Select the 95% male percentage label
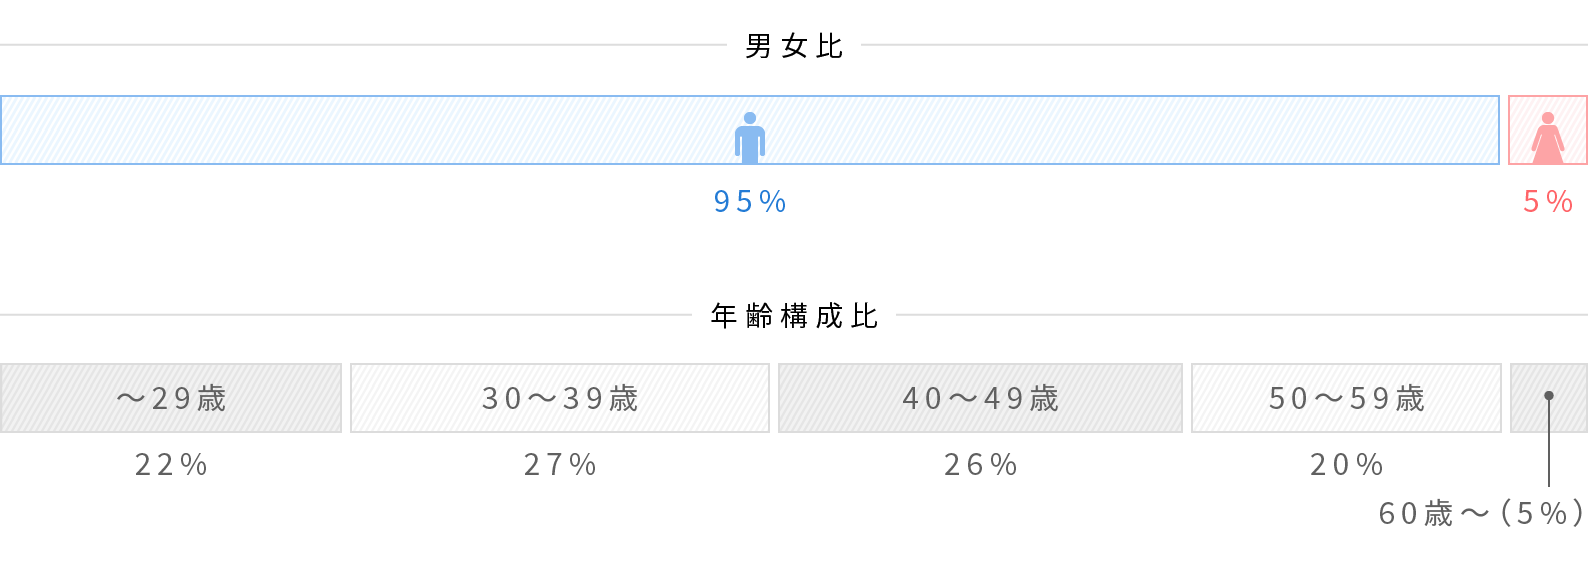Viewport: 1588px width, 564px height. pyautogui.click(x=750, y=202)
